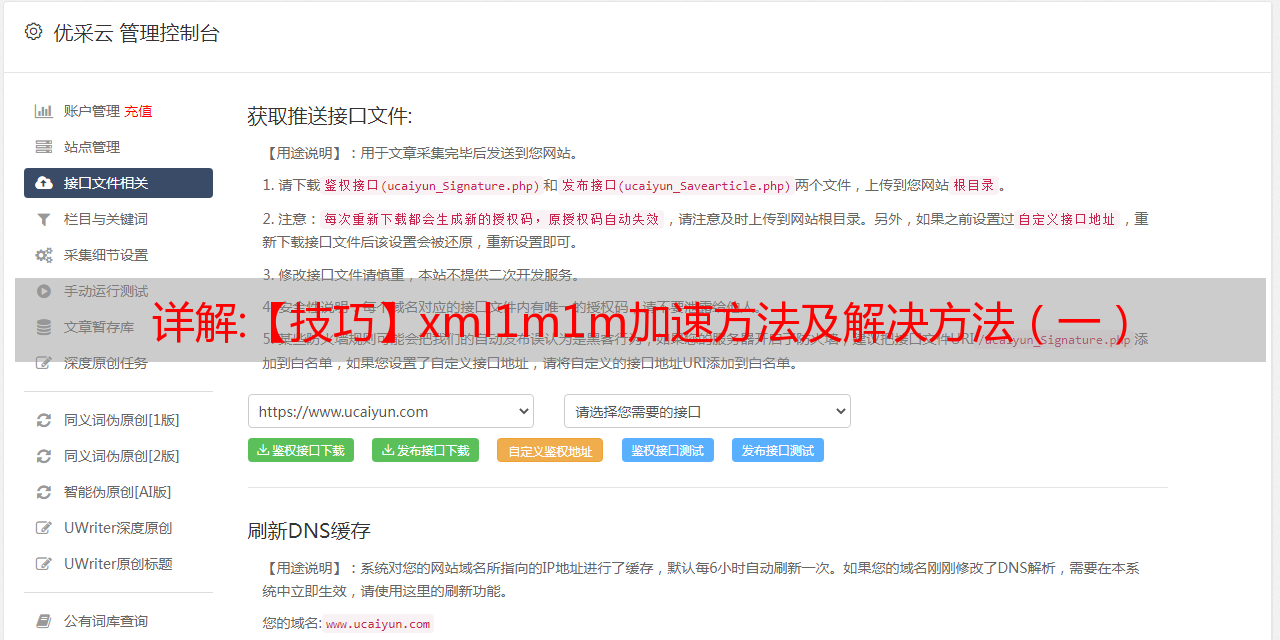The image size is (1280, 640).
Task: Click the cloud upload icon for 接口文件相关
Action: [44, 183]
